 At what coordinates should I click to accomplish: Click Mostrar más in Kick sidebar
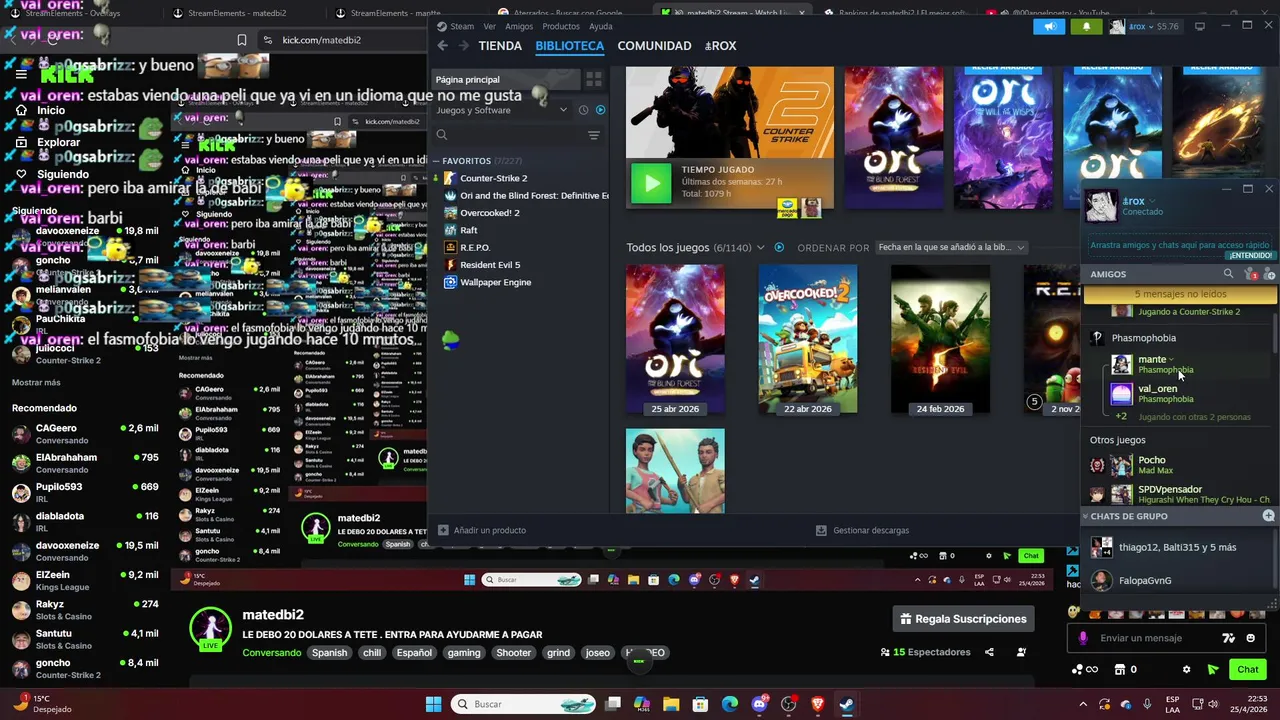click(x=36, y=382)
